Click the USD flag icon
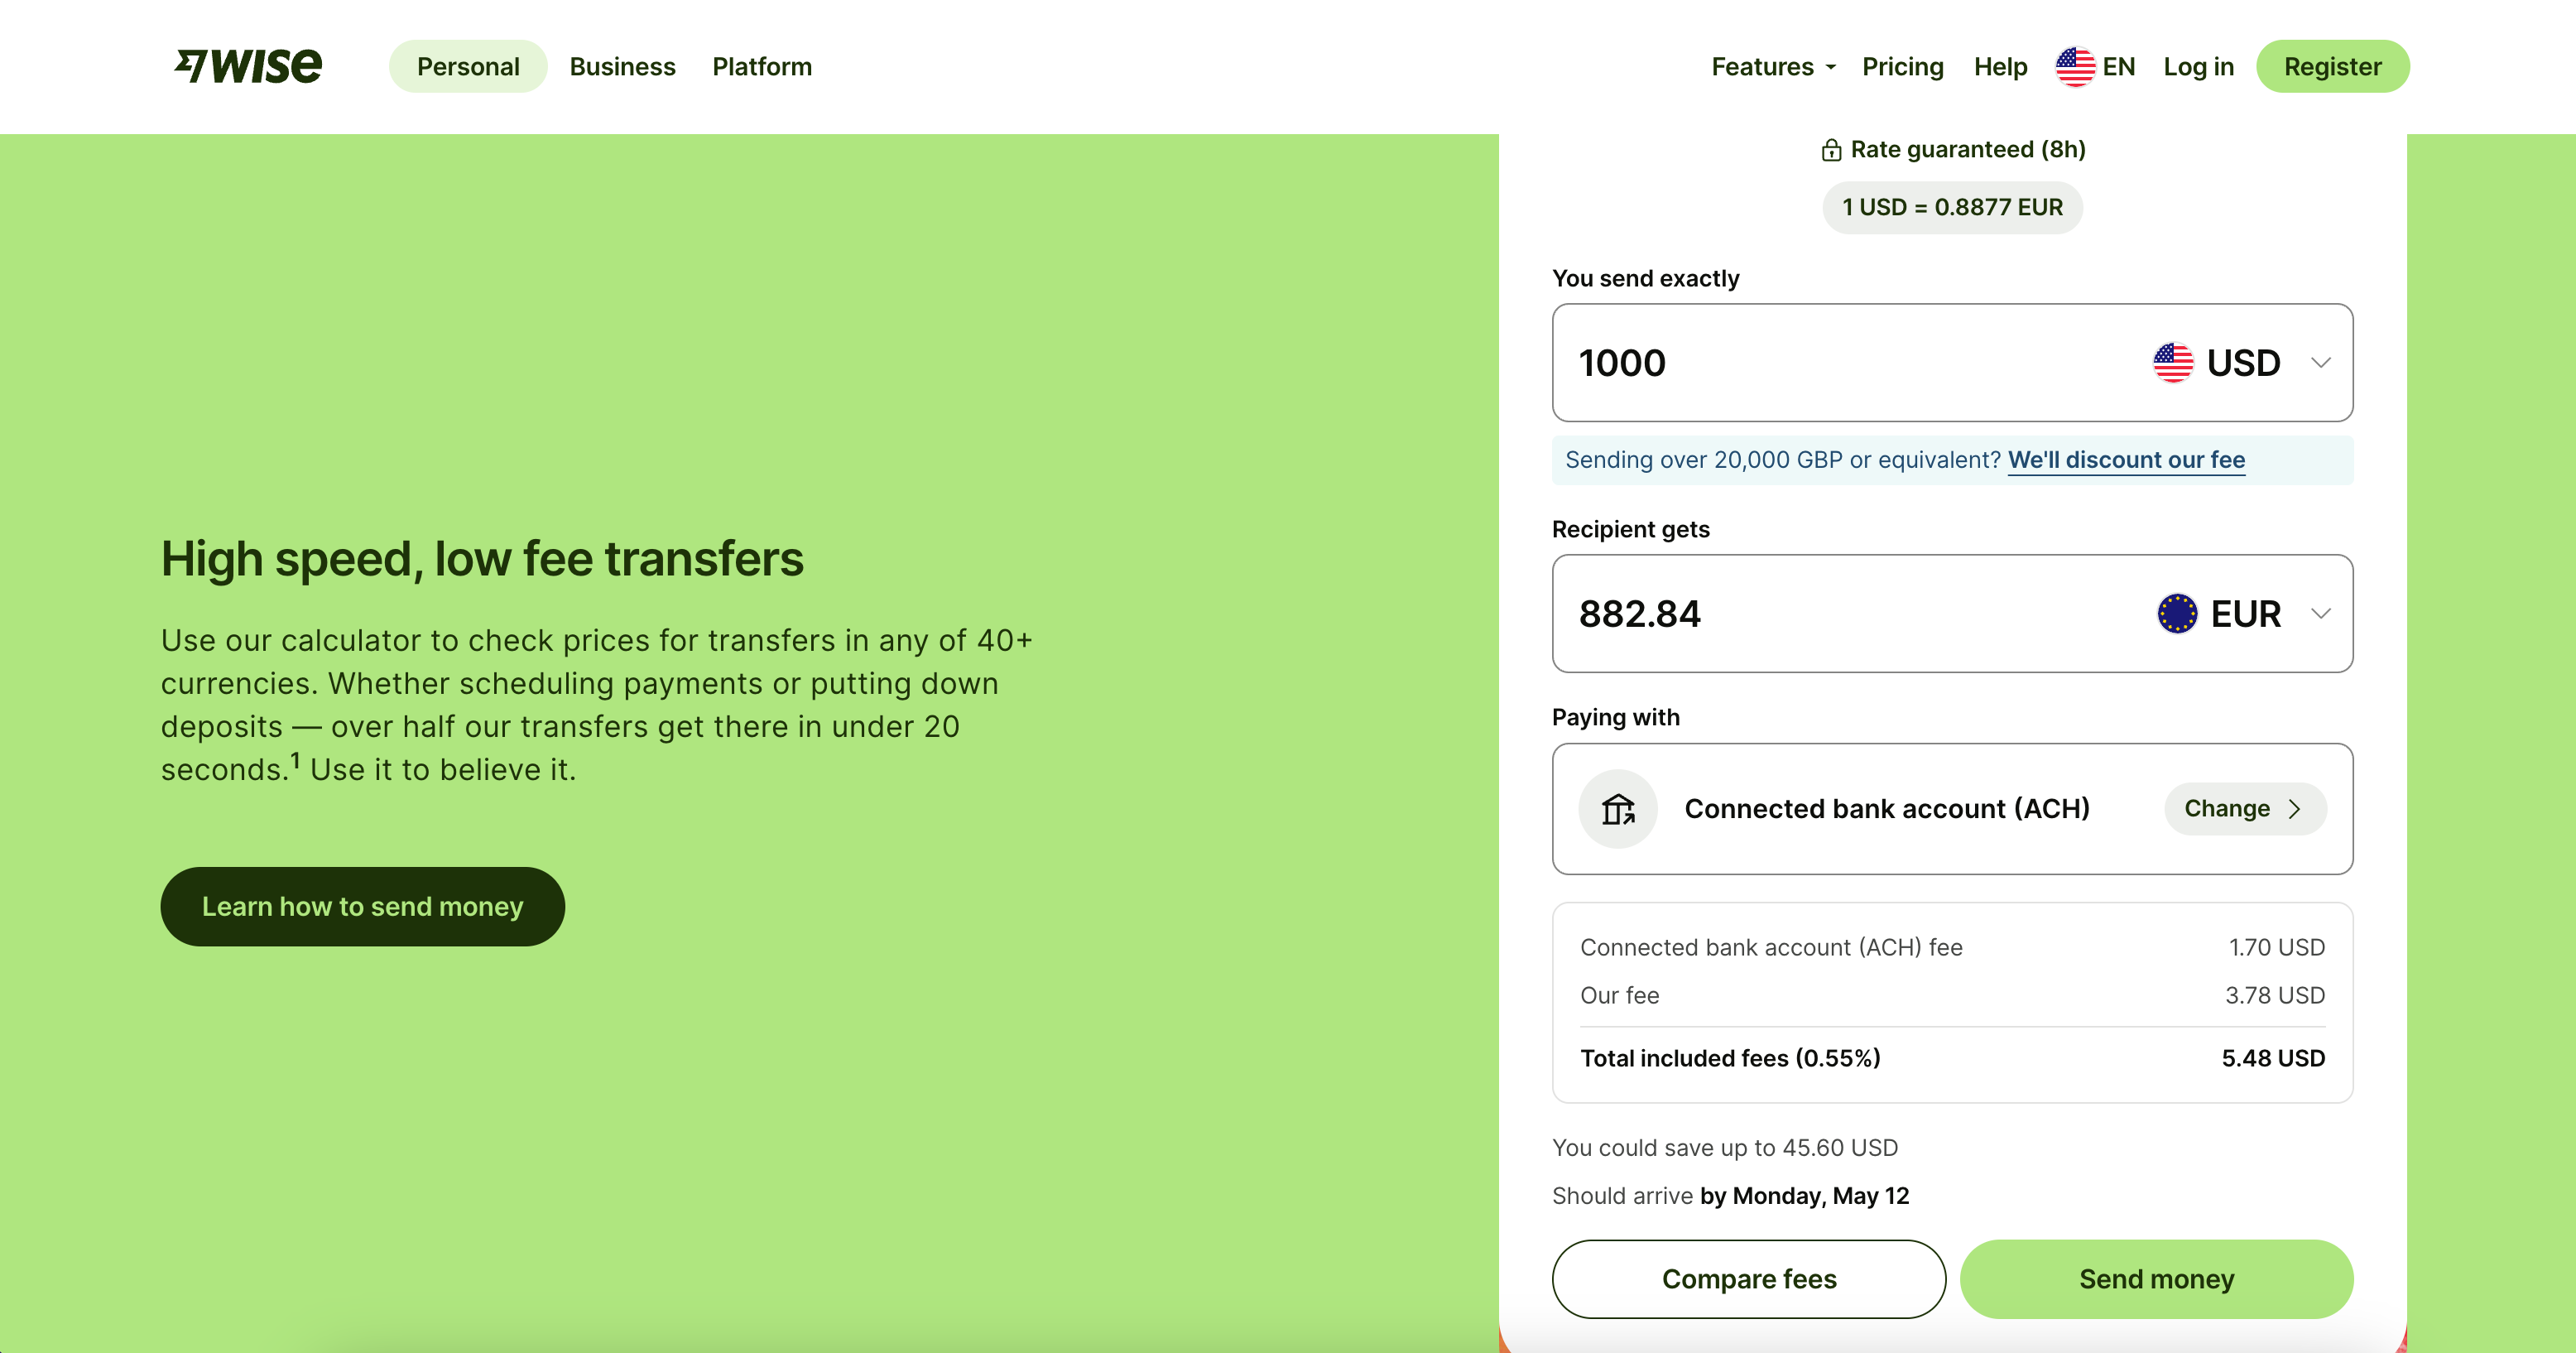This screenshot has width=2576, height=1353. tap(2172, 363)
